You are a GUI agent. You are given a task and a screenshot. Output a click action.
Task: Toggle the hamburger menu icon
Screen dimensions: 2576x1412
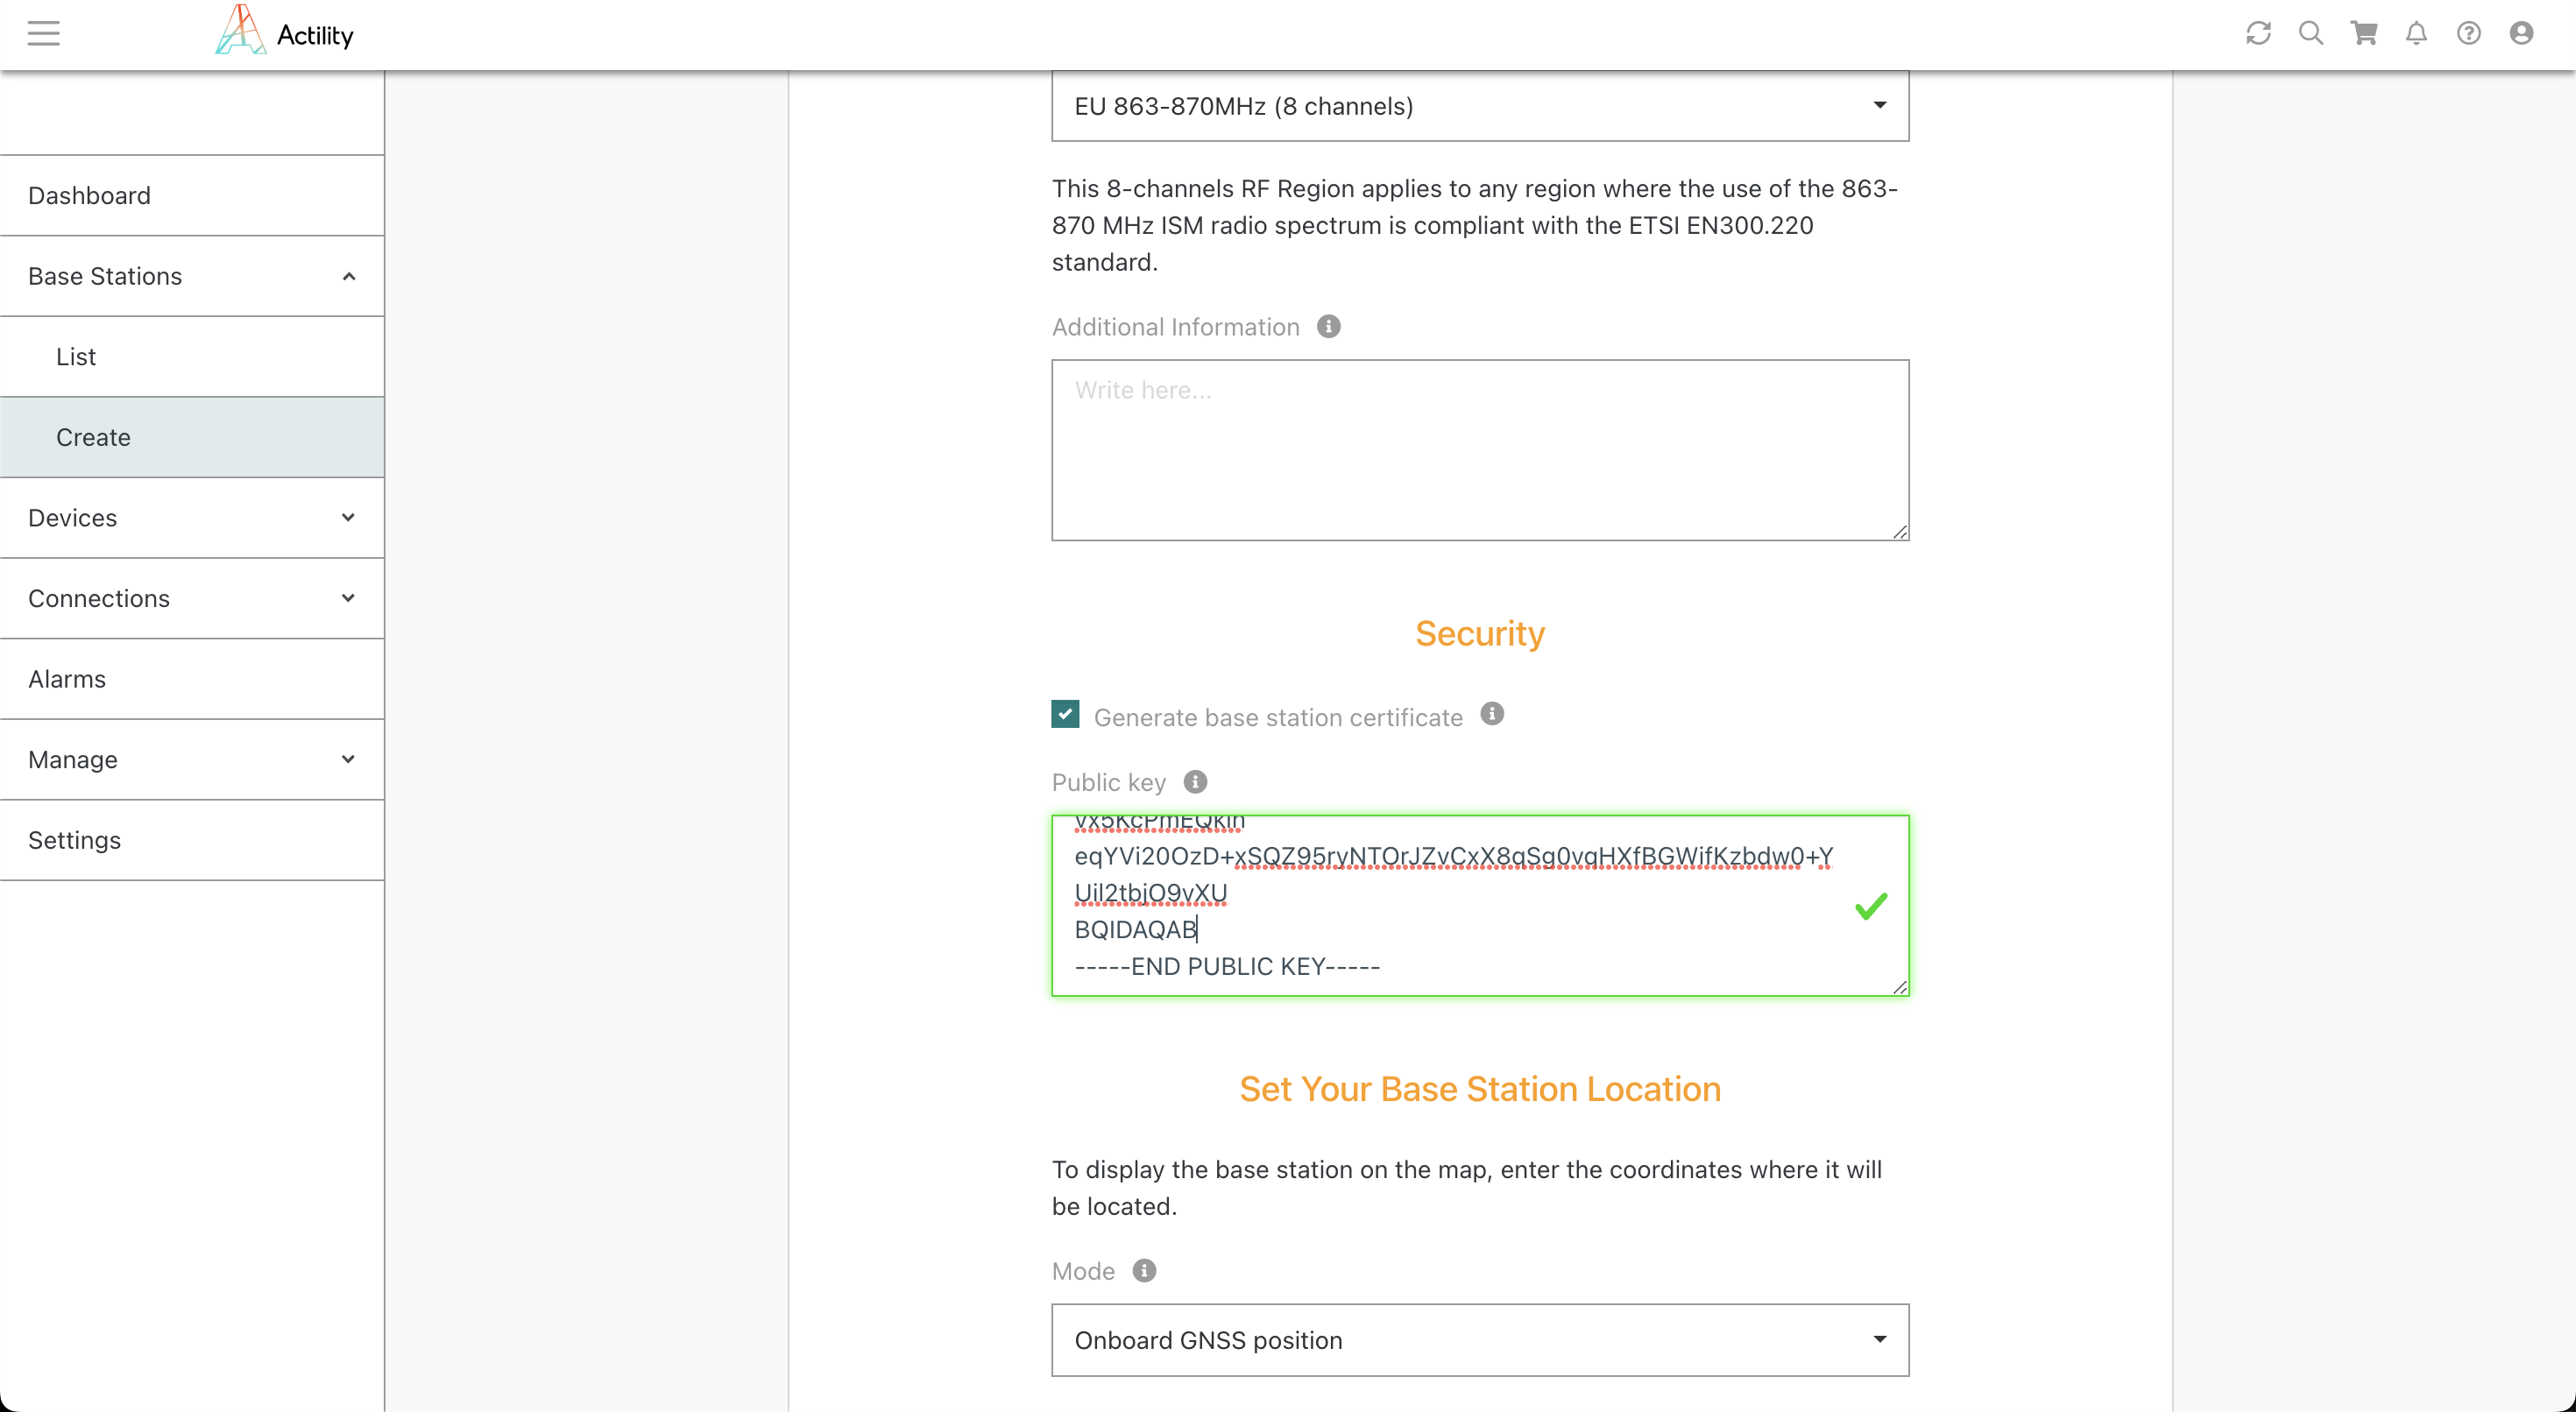pyautogui.click(x=43, y=33)
